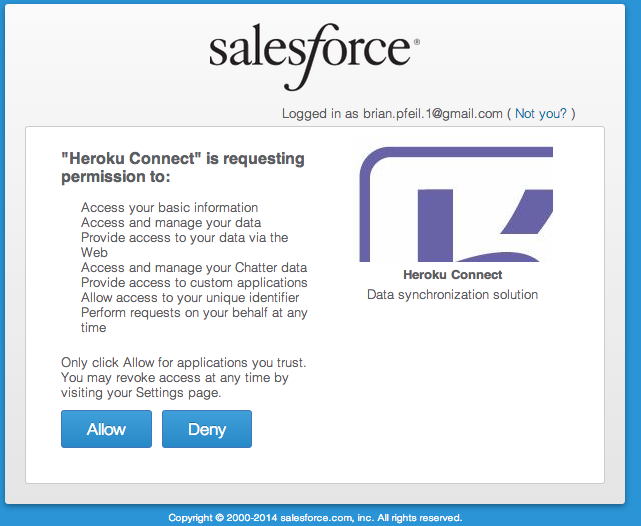Click "Provide access to your data via the Web"
The height and width of the screenshot is (526, 641).
click(184, 245)
